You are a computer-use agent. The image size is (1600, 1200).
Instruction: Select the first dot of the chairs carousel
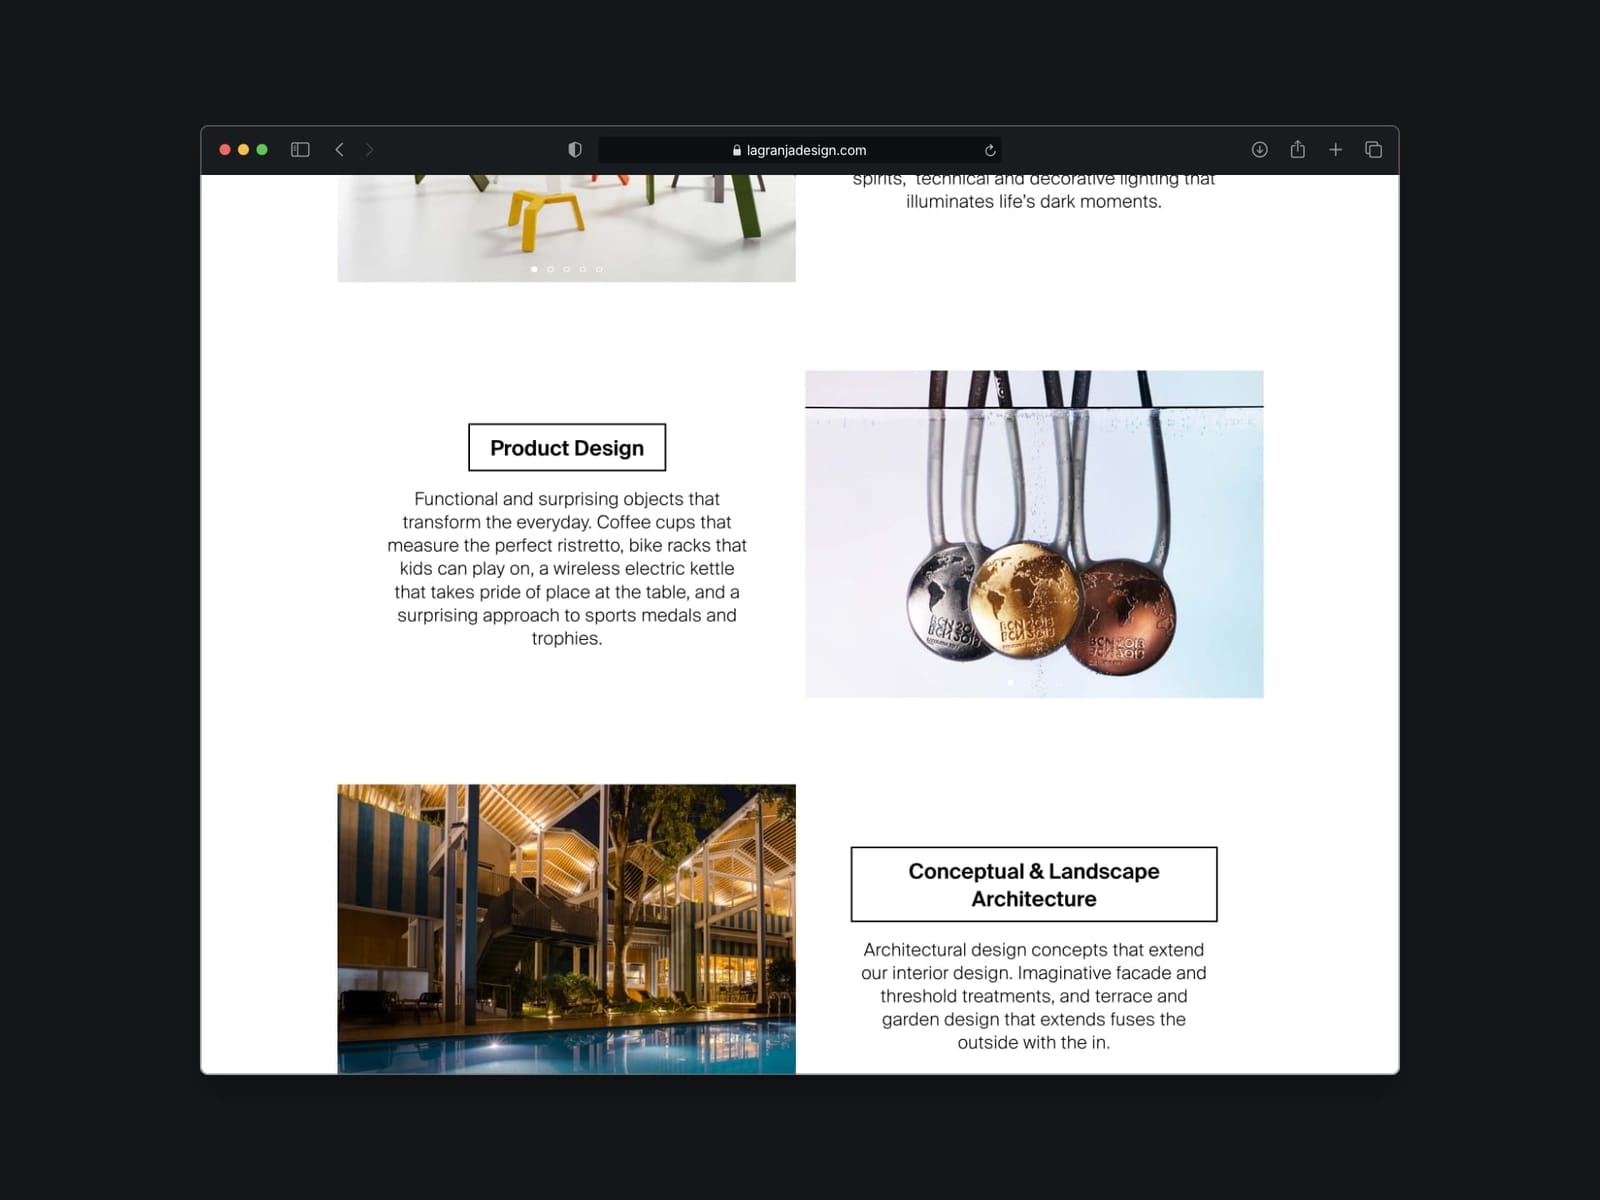pos(534,269)
